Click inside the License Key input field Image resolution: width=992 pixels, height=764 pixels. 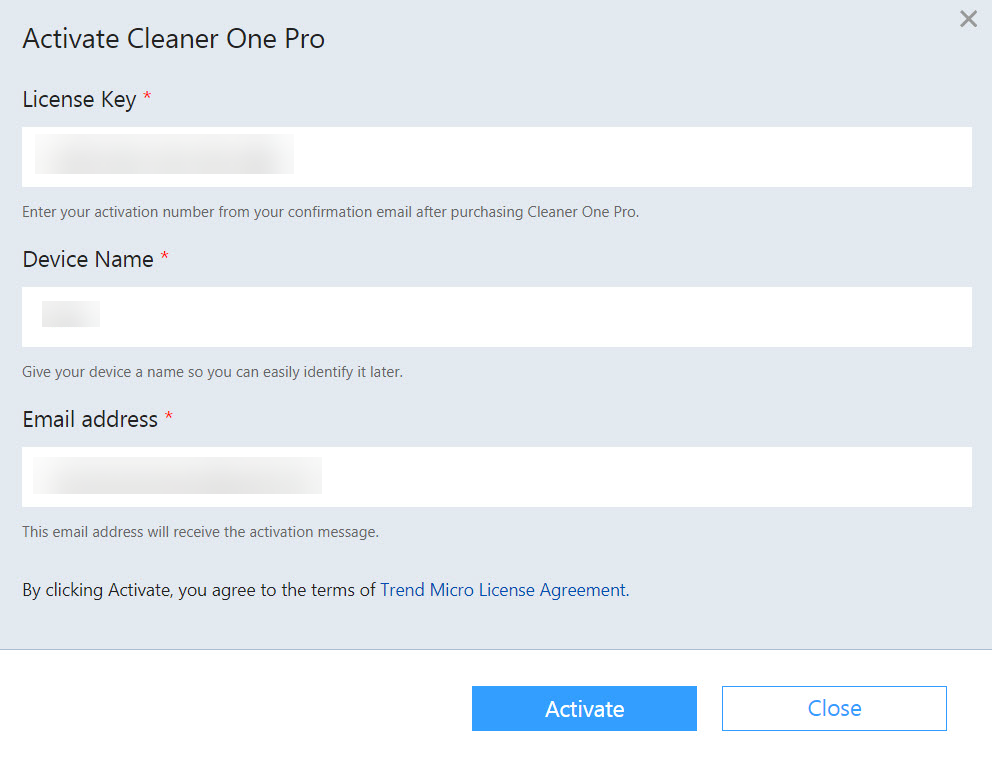tap(497, 157)
